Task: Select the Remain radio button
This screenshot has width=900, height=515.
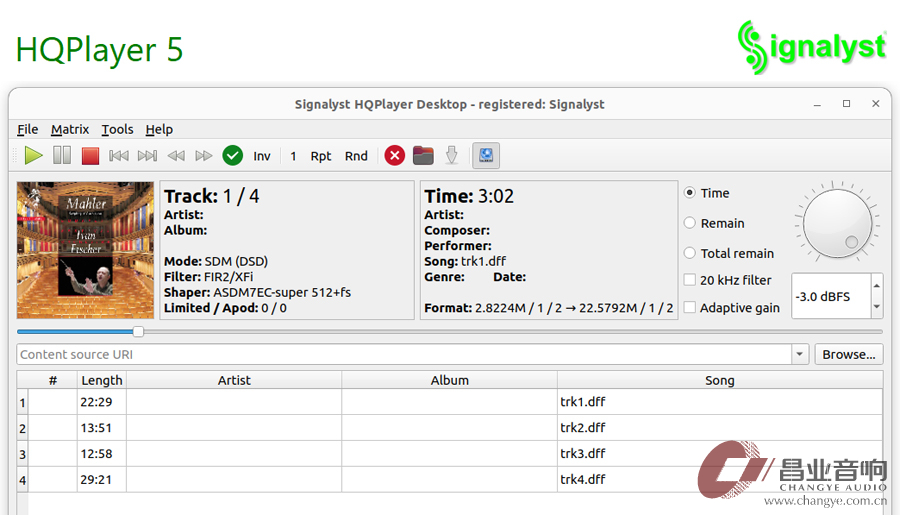Action: (690, 223)
